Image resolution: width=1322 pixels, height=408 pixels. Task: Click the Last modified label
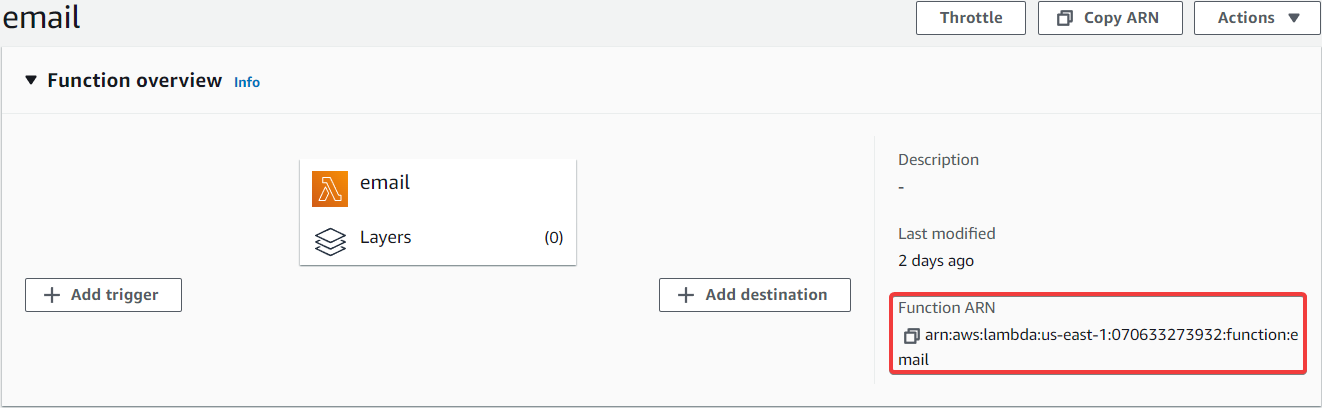tap(946, 234)
